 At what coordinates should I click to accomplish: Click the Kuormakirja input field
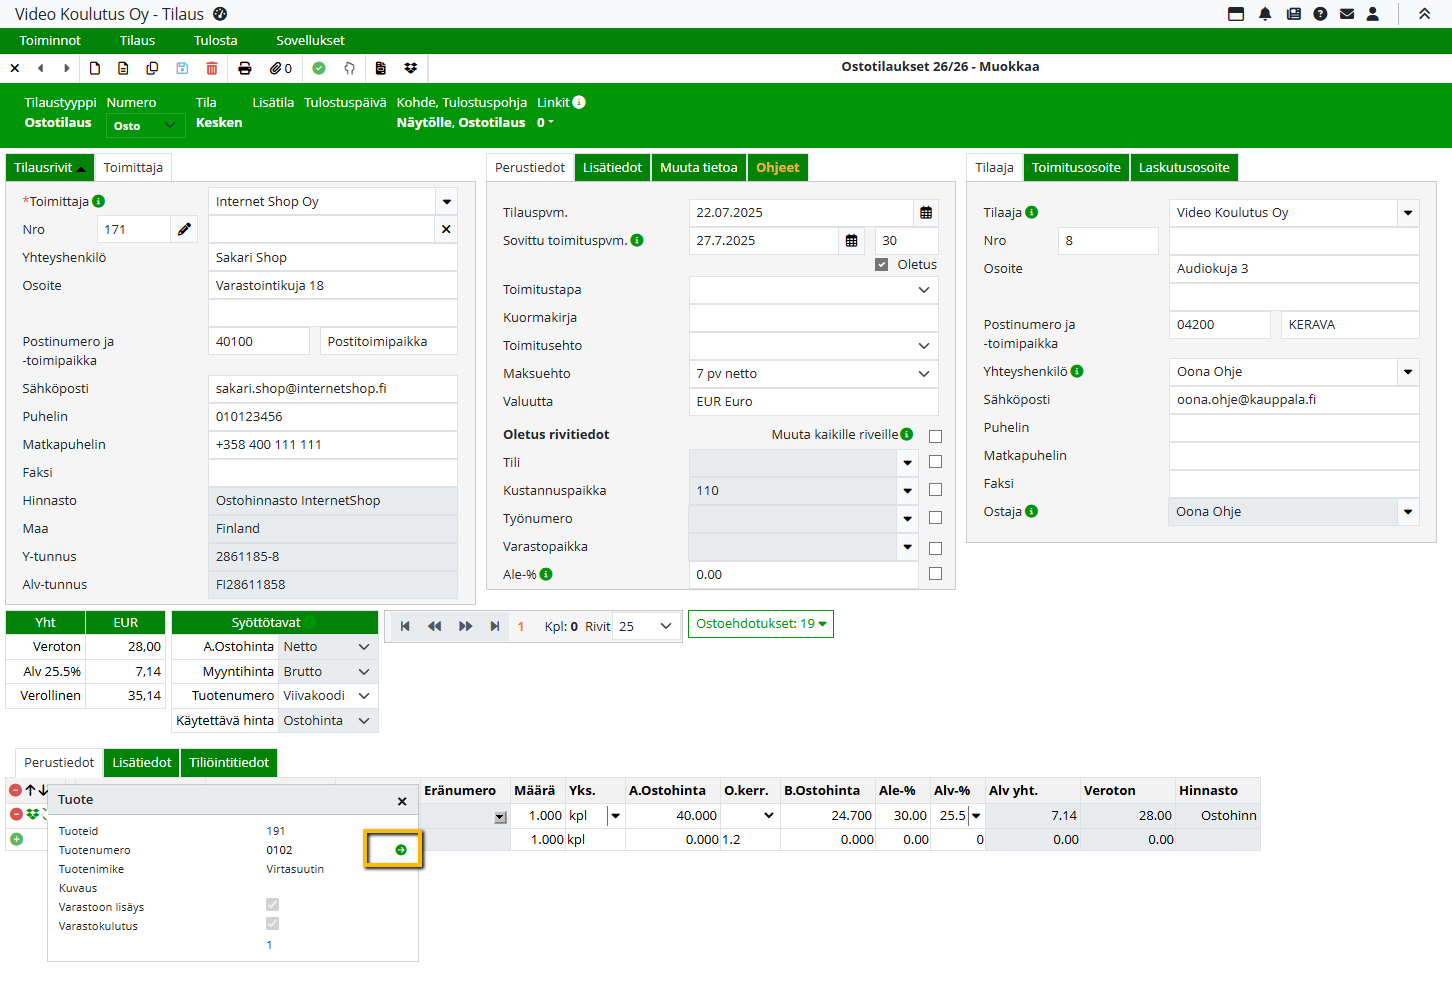point(813,318)
